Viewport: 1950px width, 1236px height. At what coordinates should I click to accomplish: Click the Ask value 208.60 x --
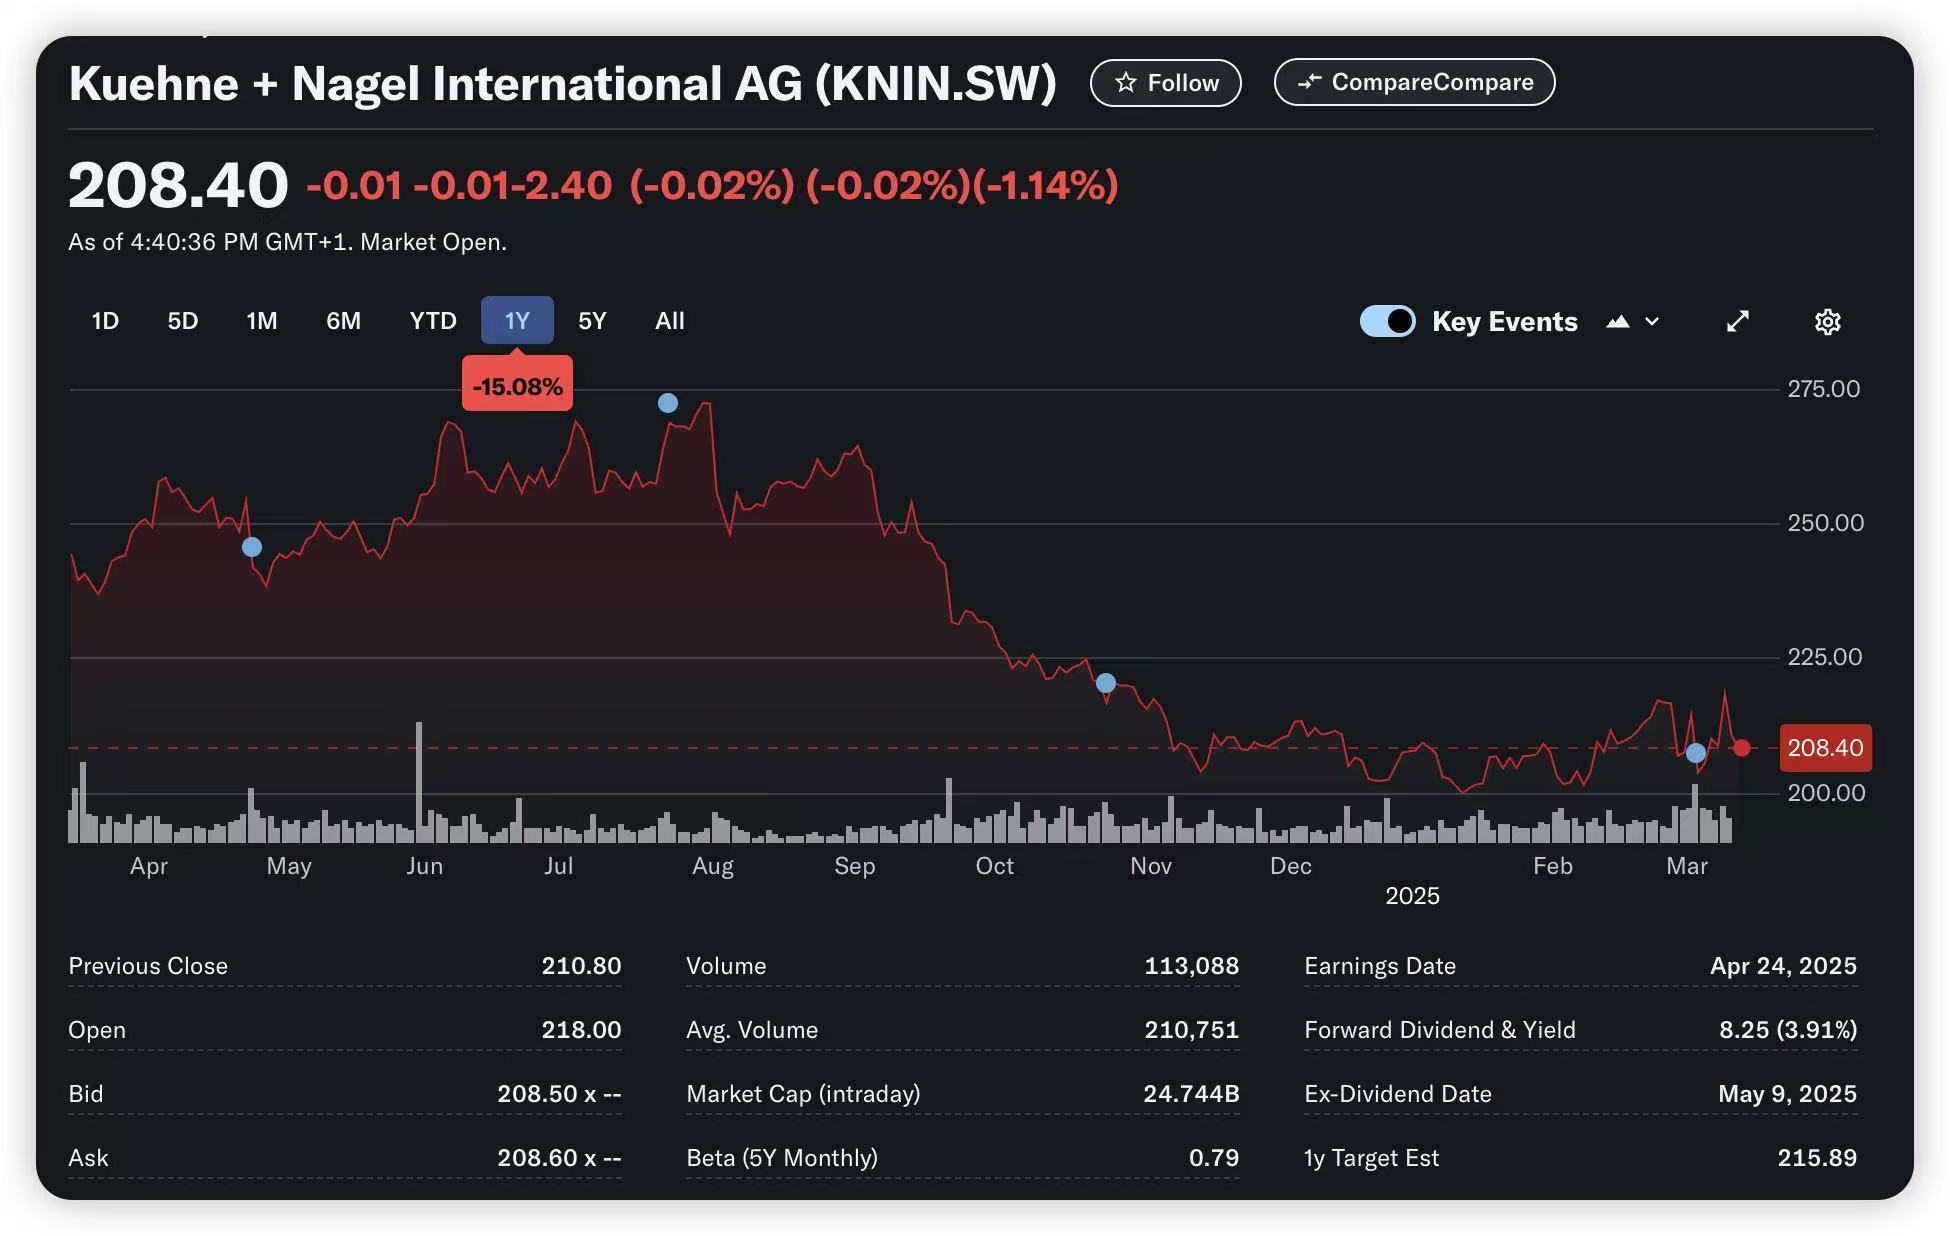(x=559, y=1158)
